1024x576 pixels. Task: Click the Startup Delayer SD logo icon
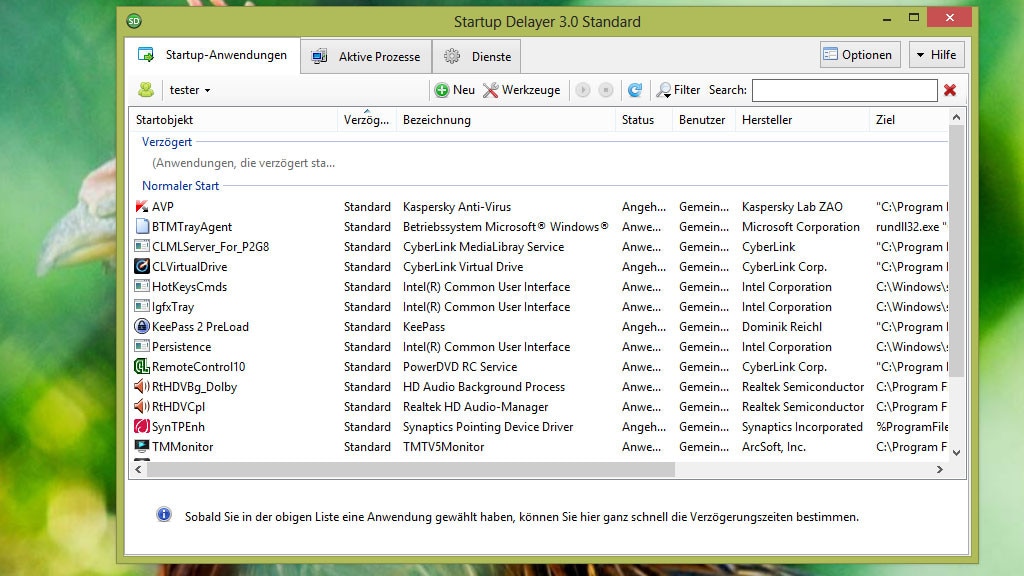click(134, 21)
